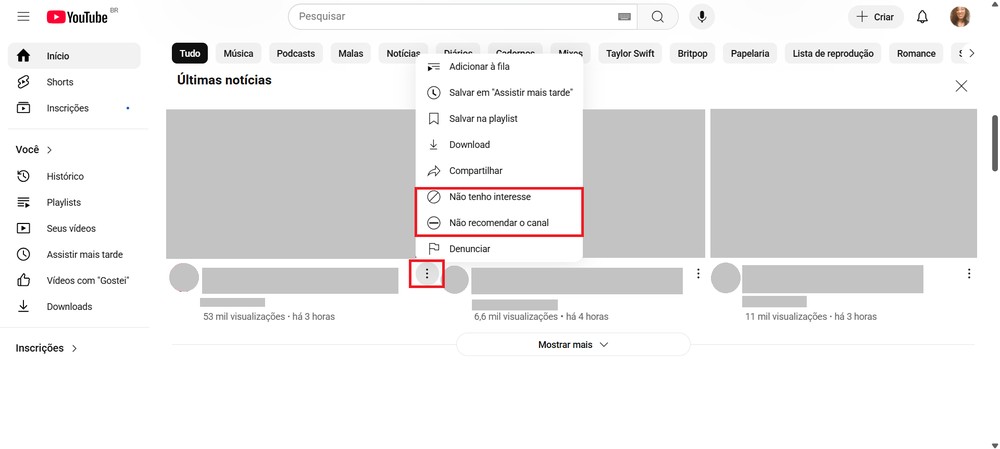The width and height of the screenshot is (1000, 449).
Task: Click the Criar button
Action: (x=876, y=17)
